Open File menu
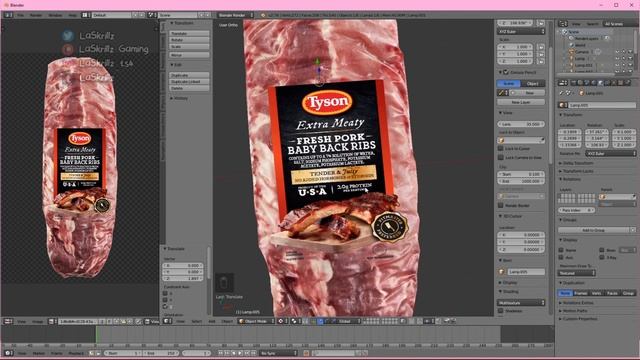Viewport: 640px width, 360px height. click(20, 15)
